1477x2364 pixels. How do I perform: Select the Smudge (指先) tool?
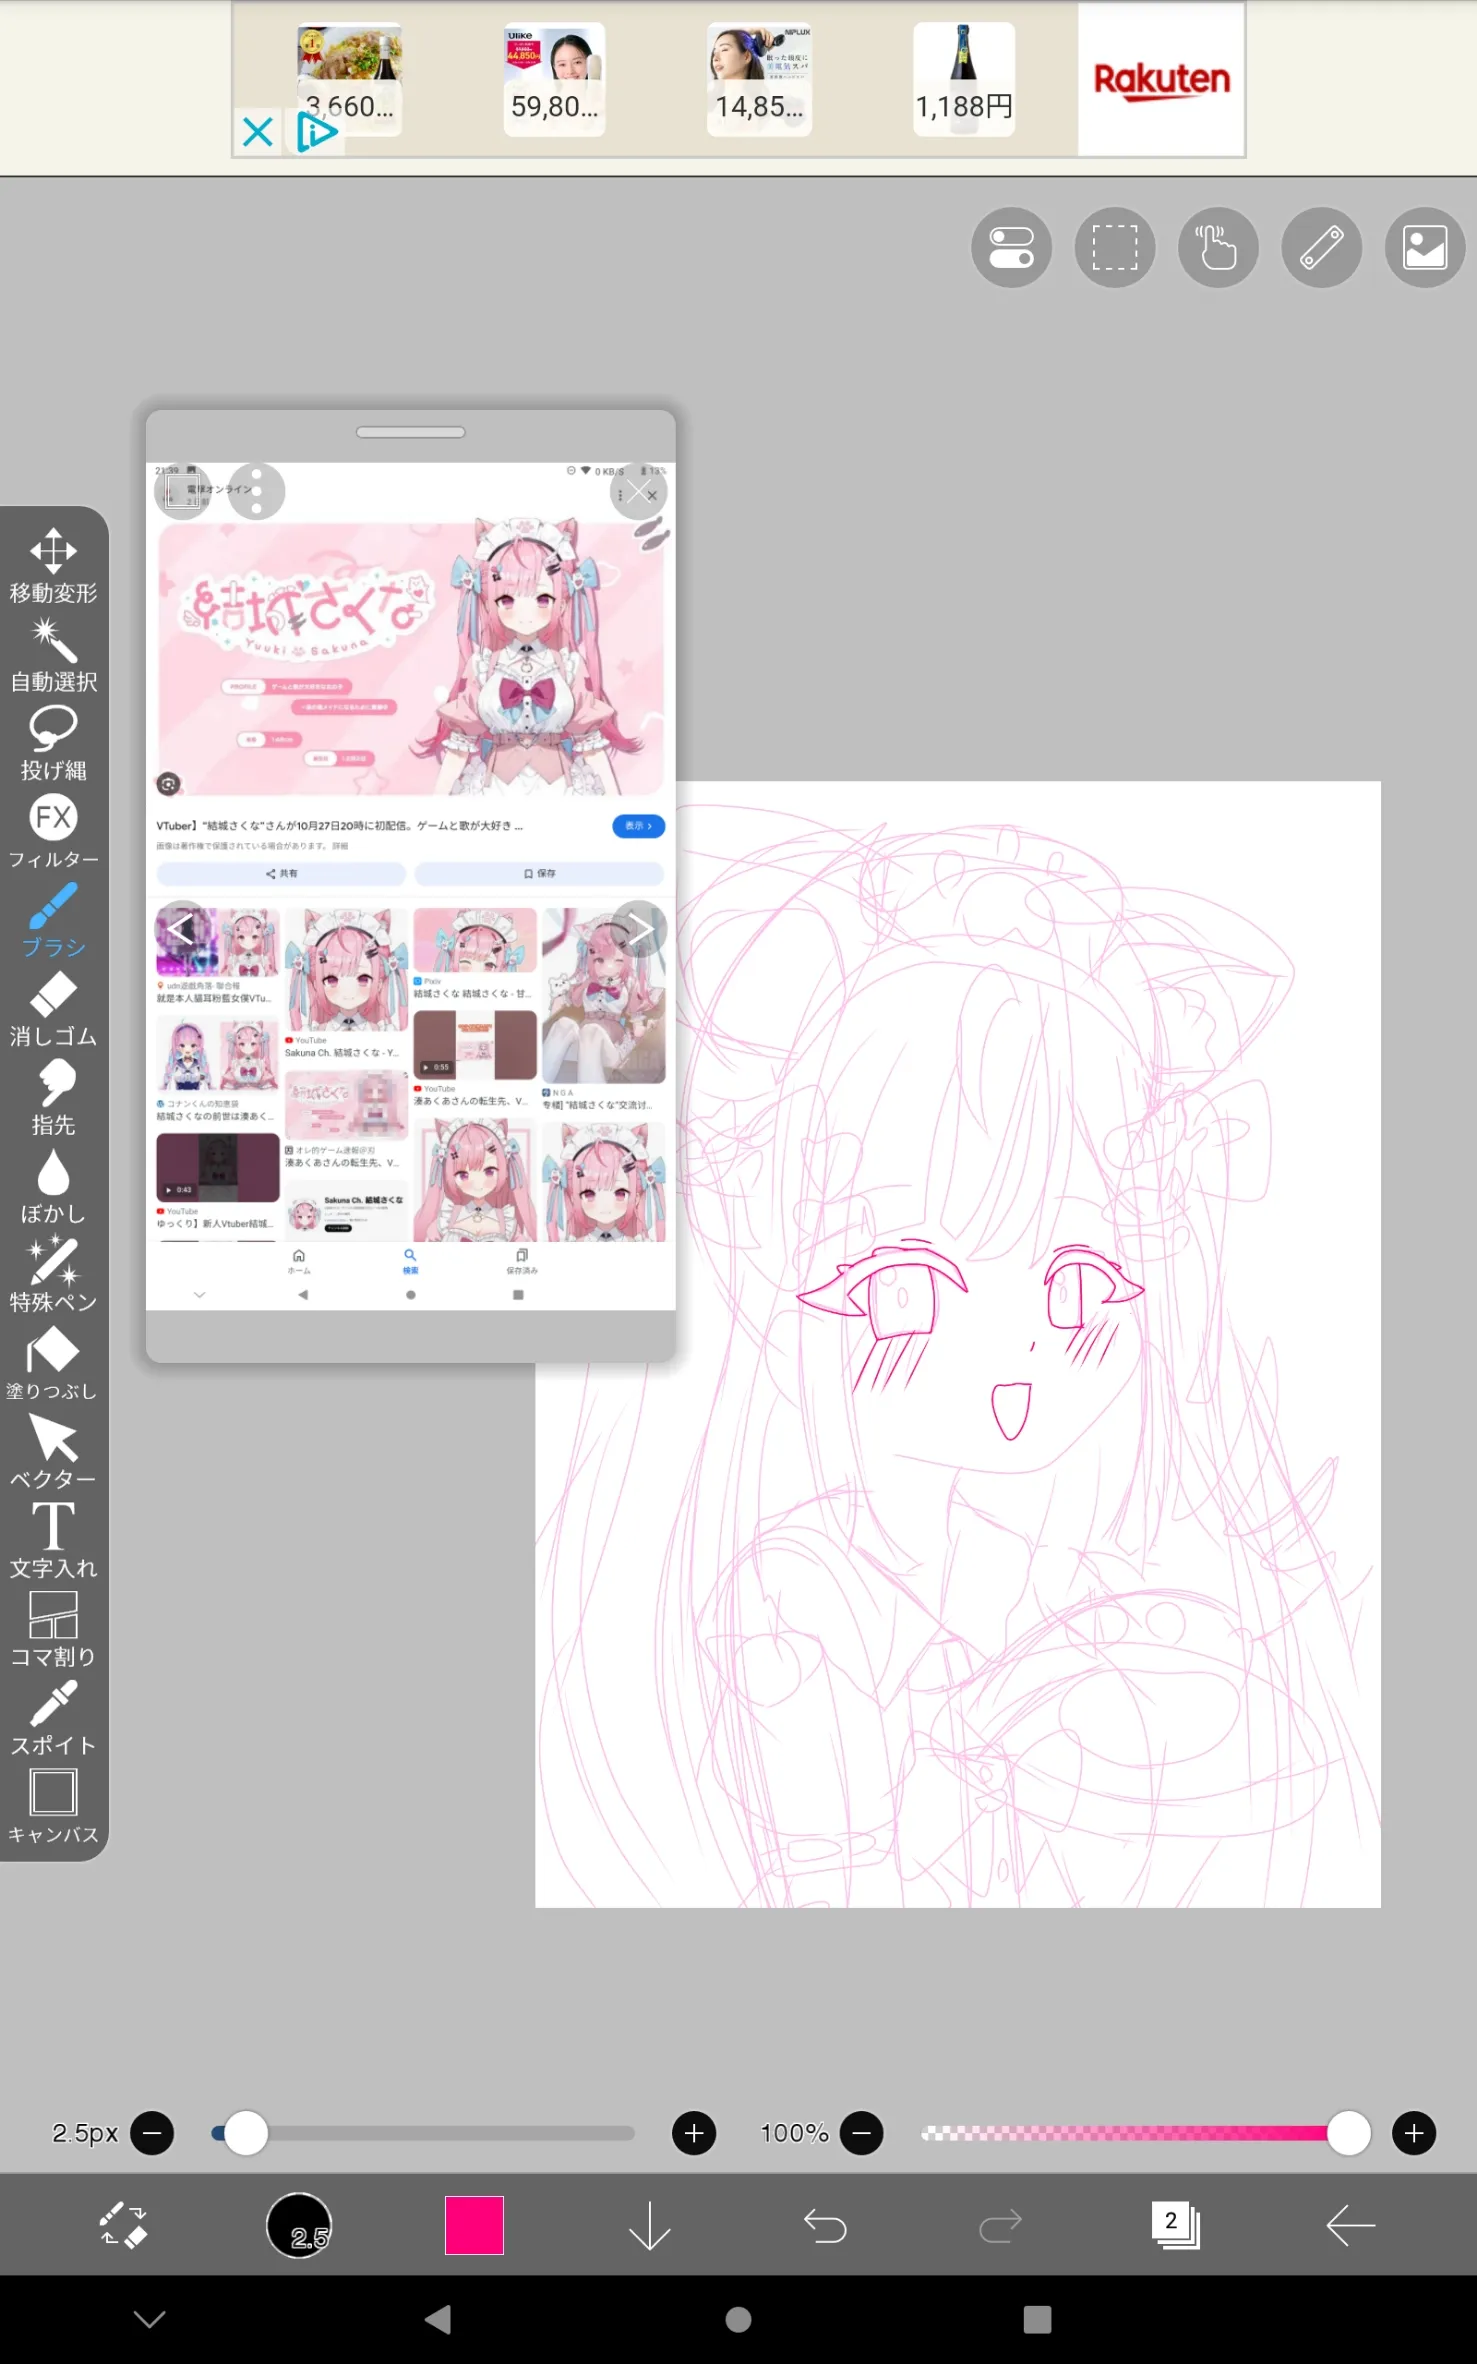pyautogui.click(x=53, y=1098)
